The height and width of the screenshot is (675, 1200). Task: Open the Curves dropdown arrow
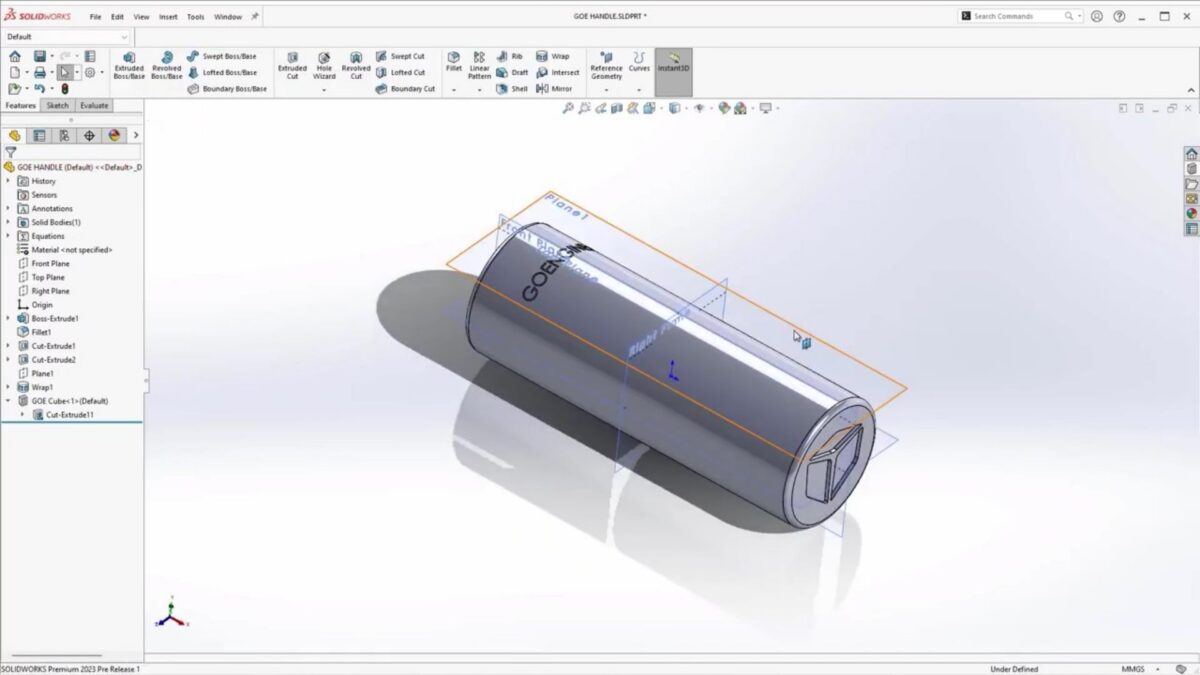639,91
